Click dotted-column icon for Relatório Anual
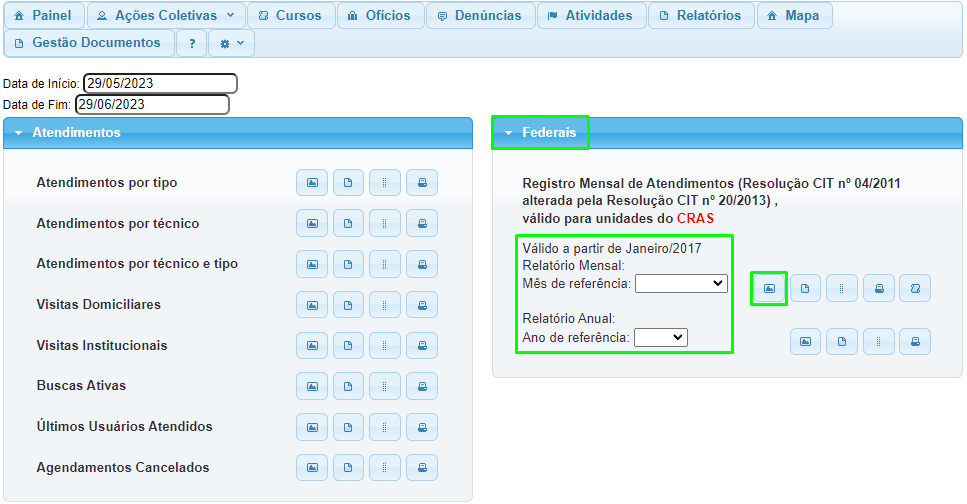 (879, 342)
